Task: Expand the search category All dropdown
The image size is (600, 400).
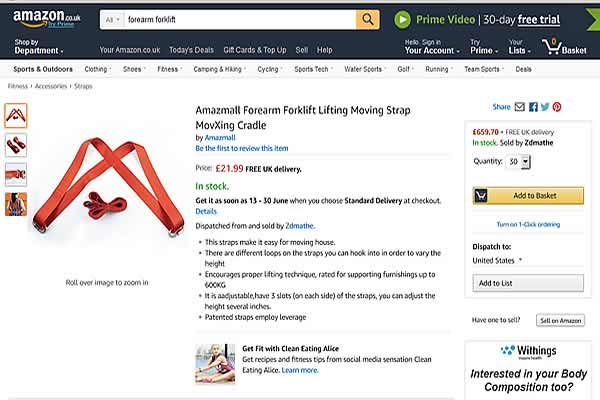Action: (x=112, y=20)
